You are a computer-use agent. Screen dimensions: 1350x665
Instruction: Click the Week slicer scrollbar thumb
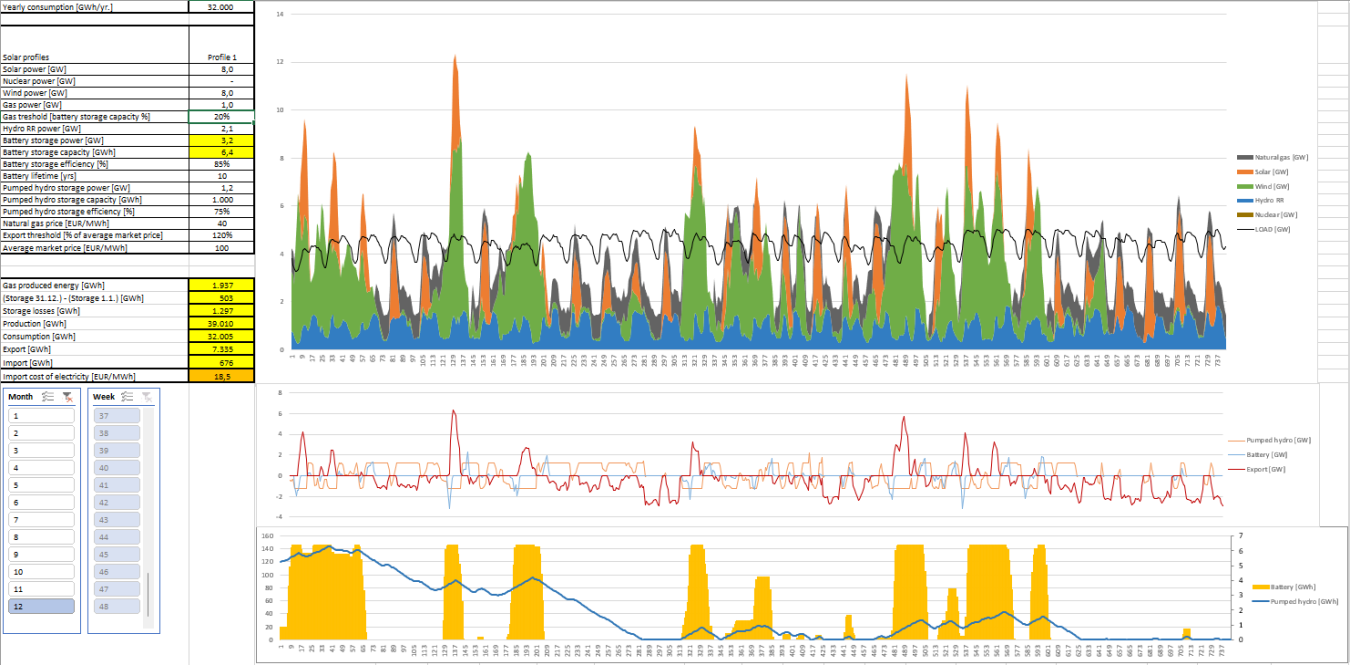148,594
